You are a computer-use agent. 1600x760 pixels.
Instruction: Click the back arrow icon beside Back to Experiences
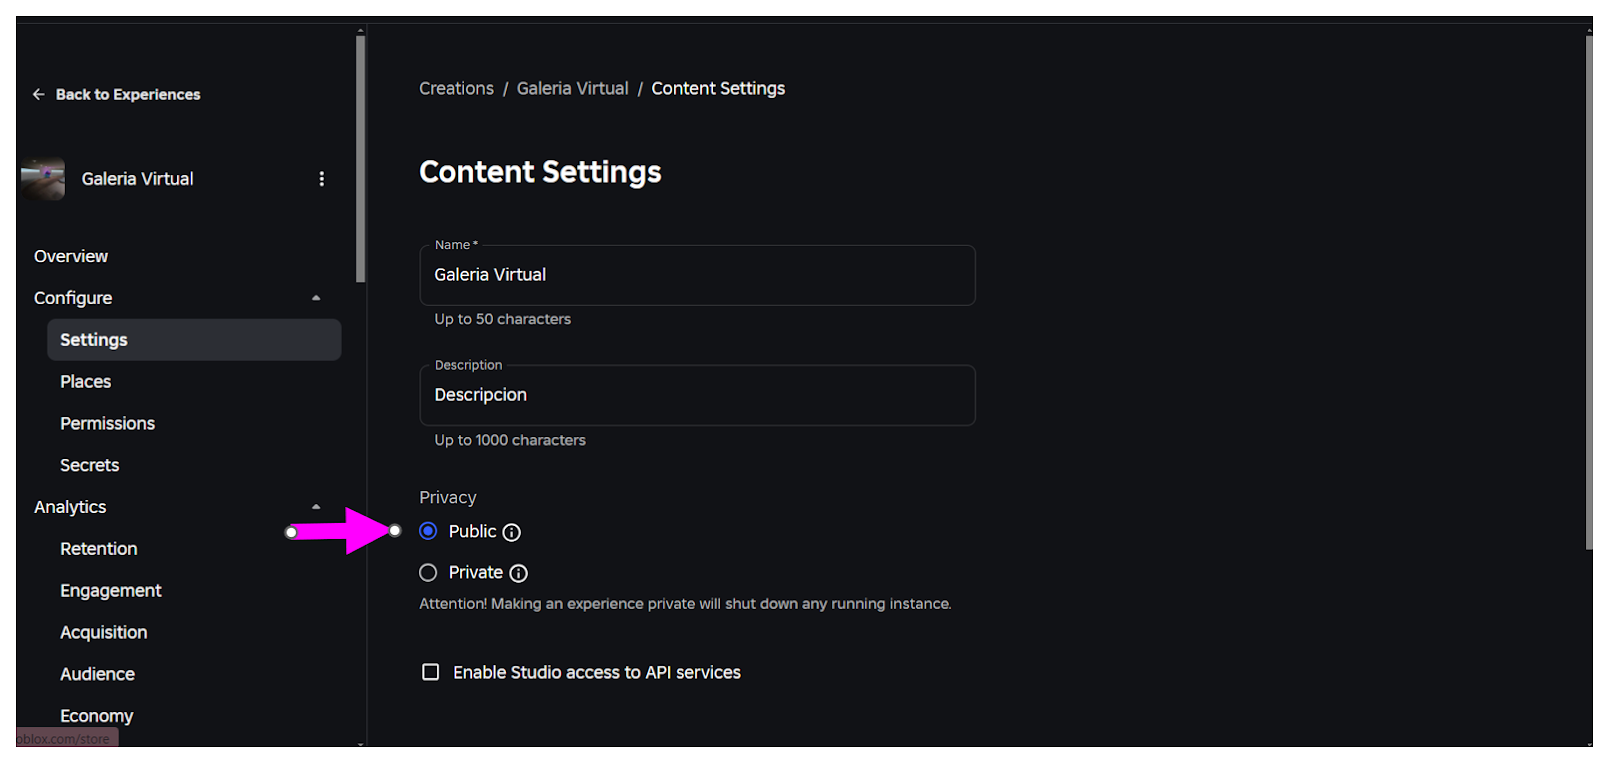pos(39,94)
